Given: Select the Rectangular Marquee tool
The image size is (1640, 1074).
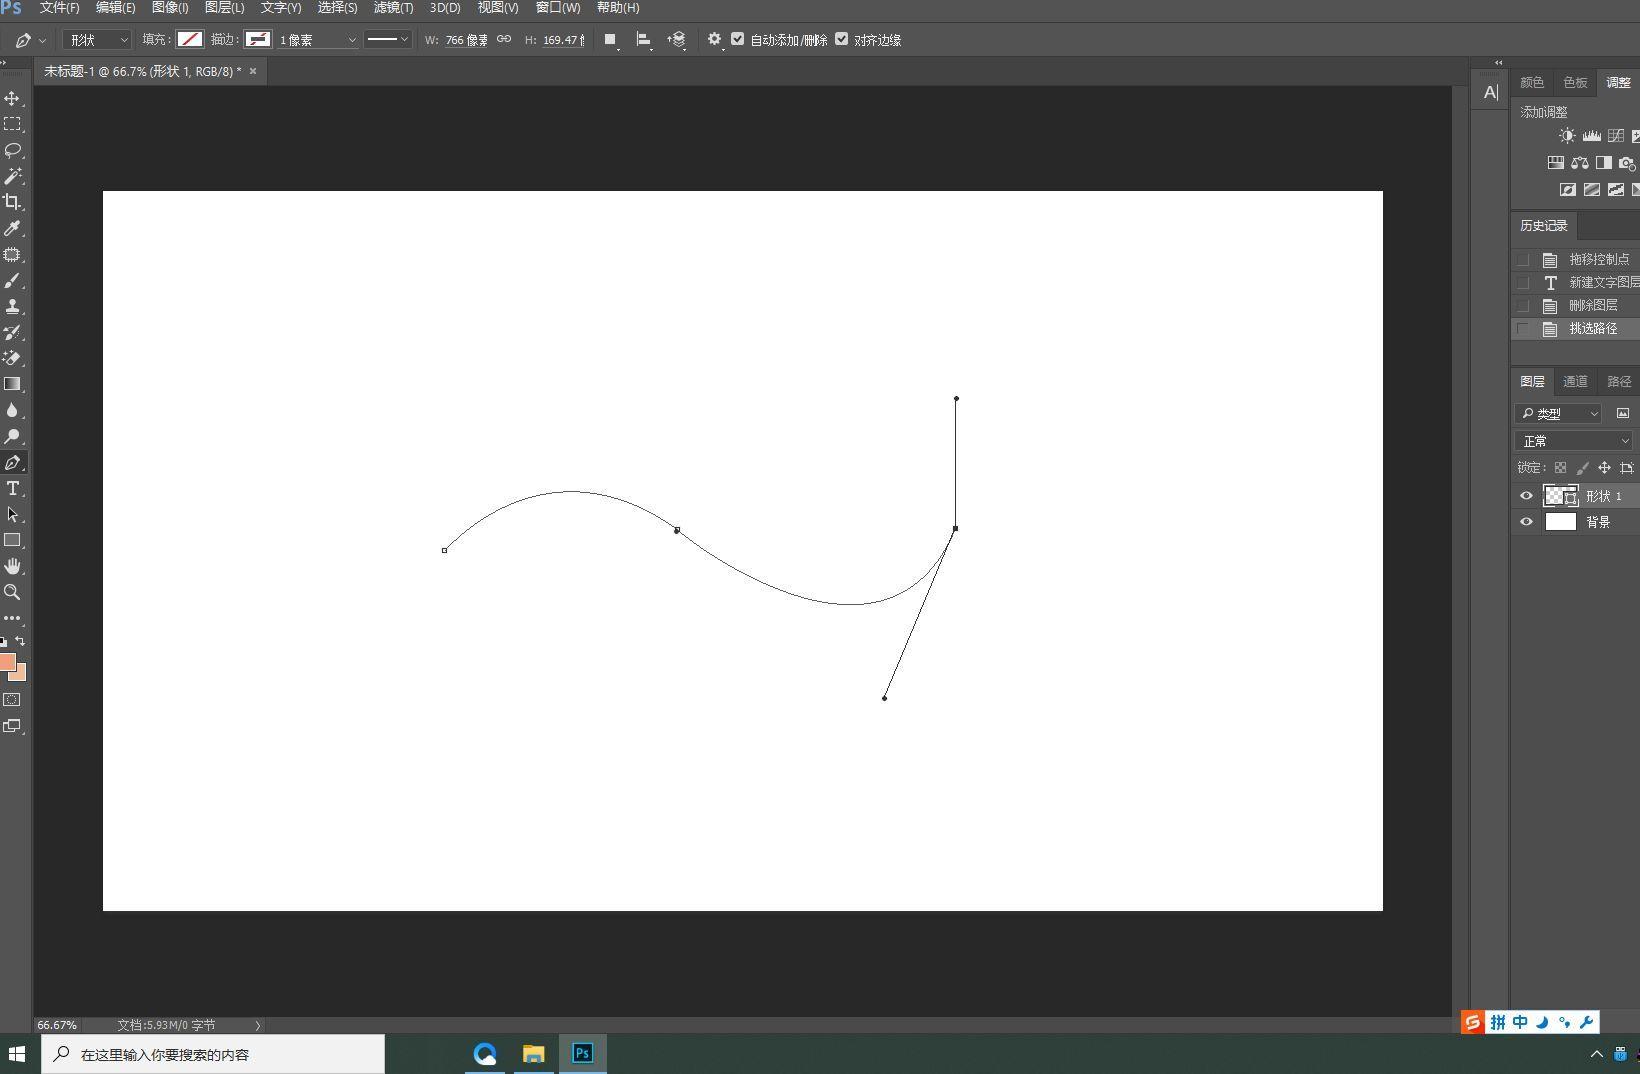Looking at the screenshot, I should [13, 124].
